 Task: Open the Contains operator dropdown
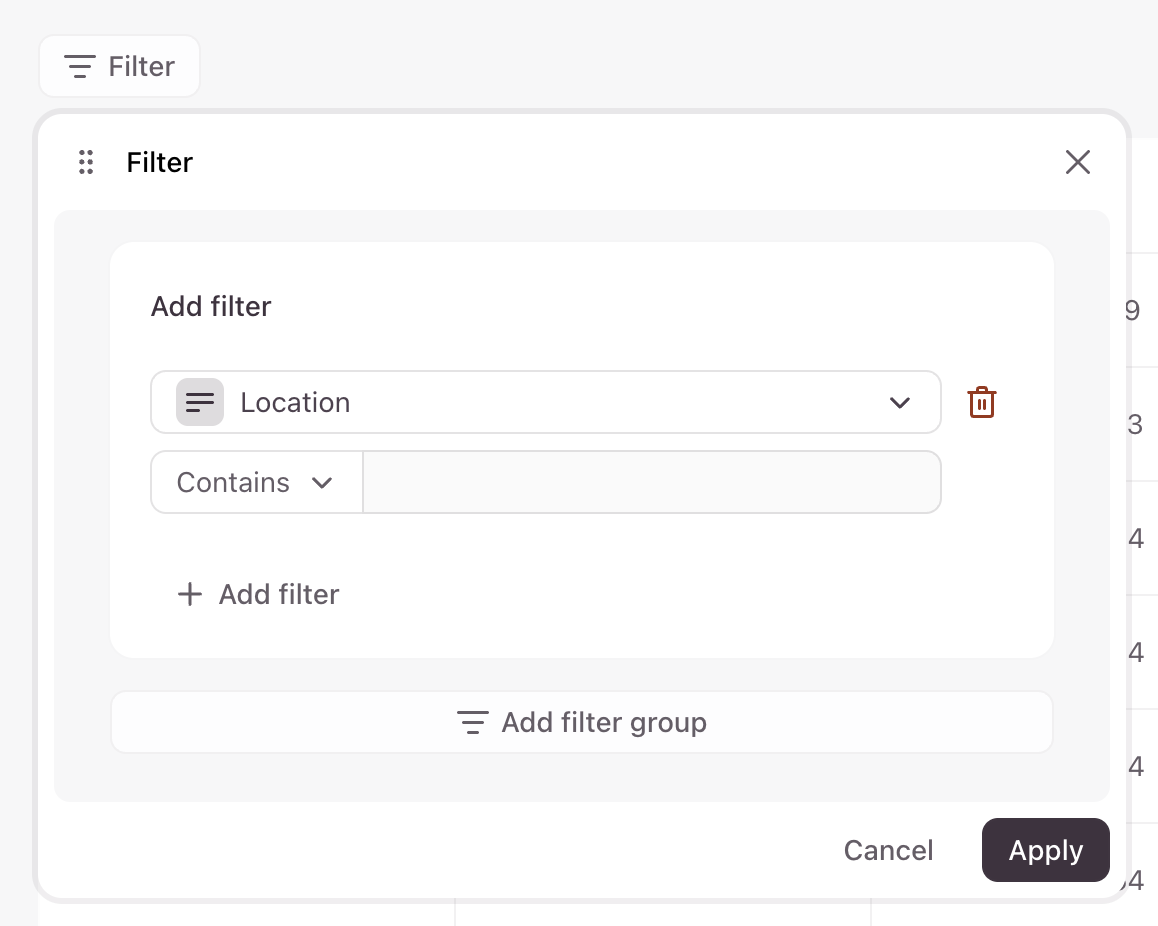click(256, 482)
